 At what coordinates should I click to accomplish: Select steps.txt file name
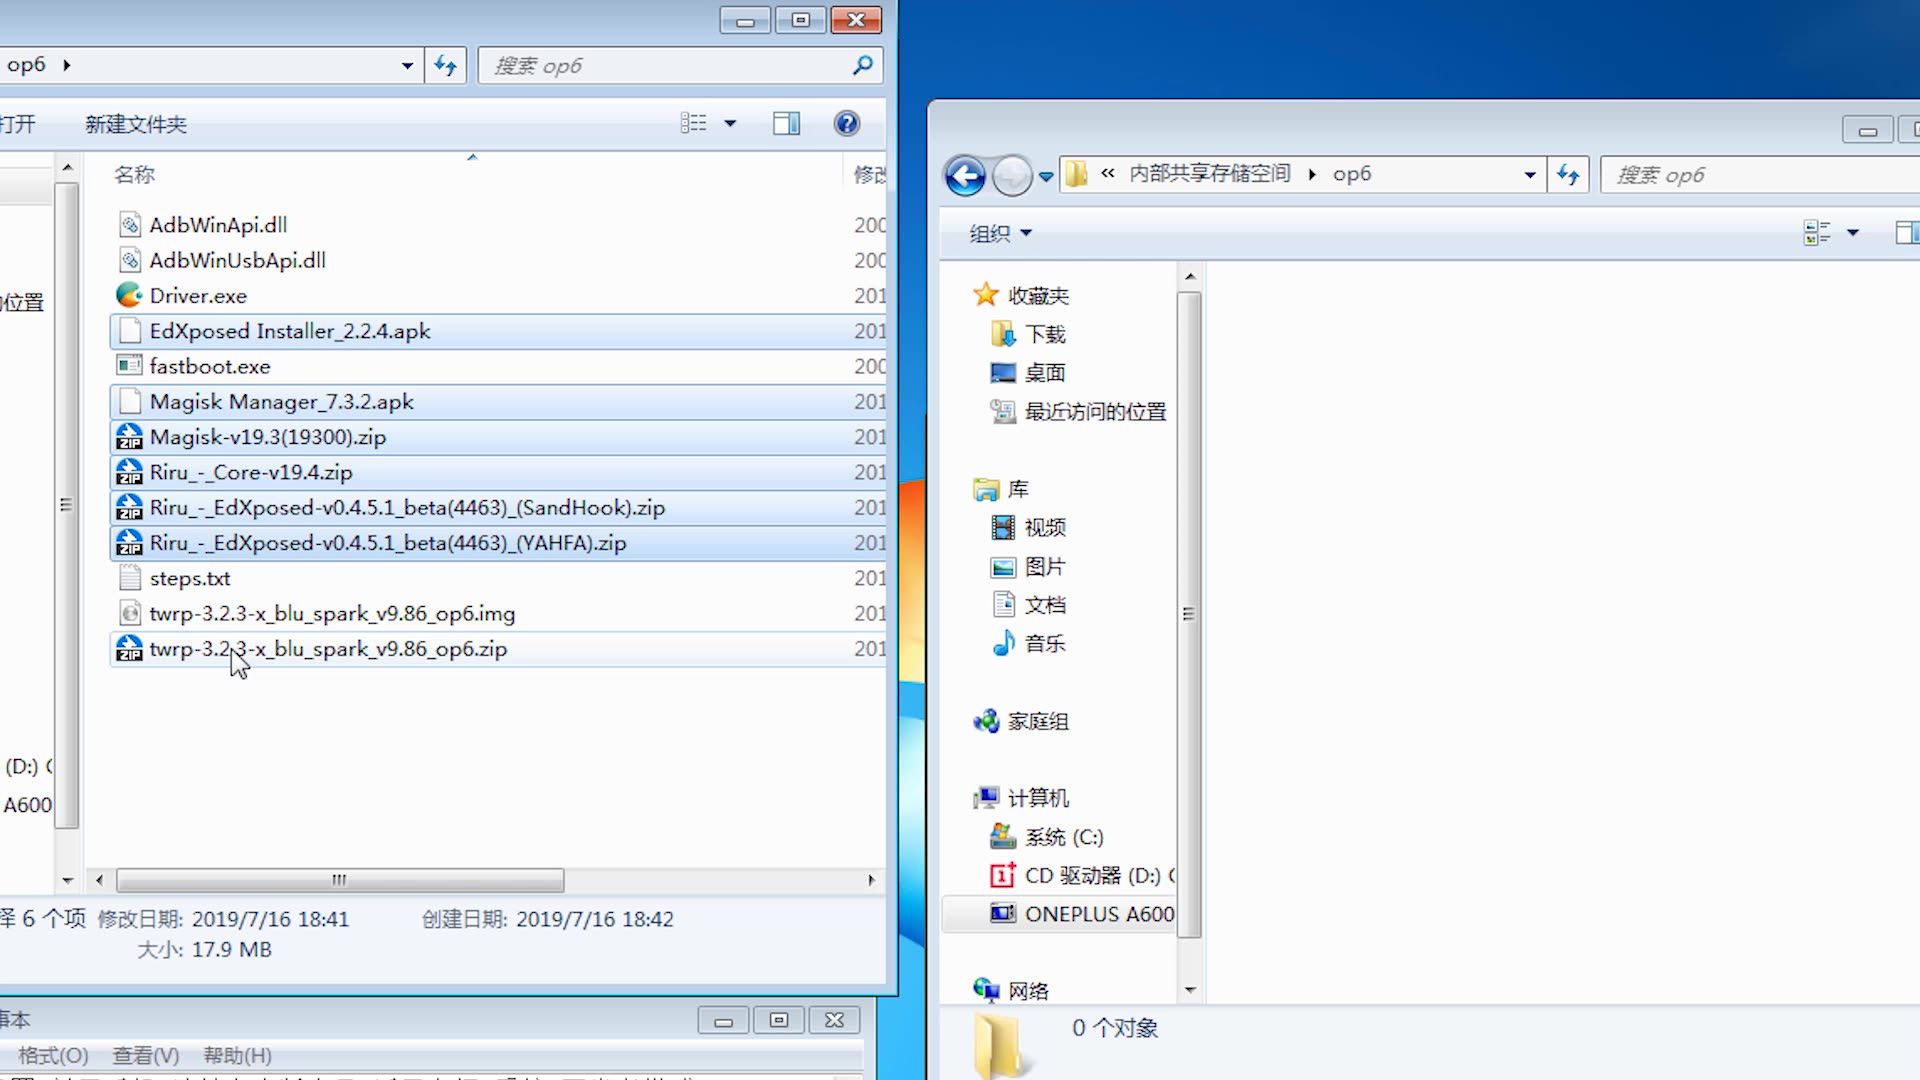tap(190, 578)
